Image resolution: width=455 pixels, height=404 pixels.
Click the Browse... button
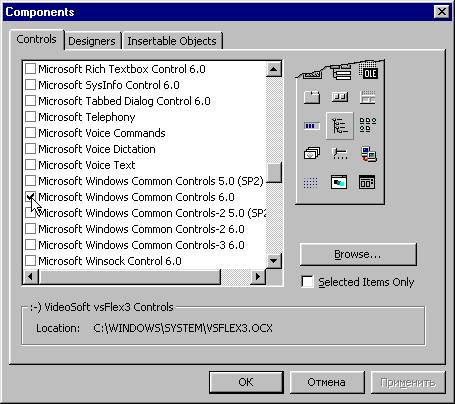point(358,254)
